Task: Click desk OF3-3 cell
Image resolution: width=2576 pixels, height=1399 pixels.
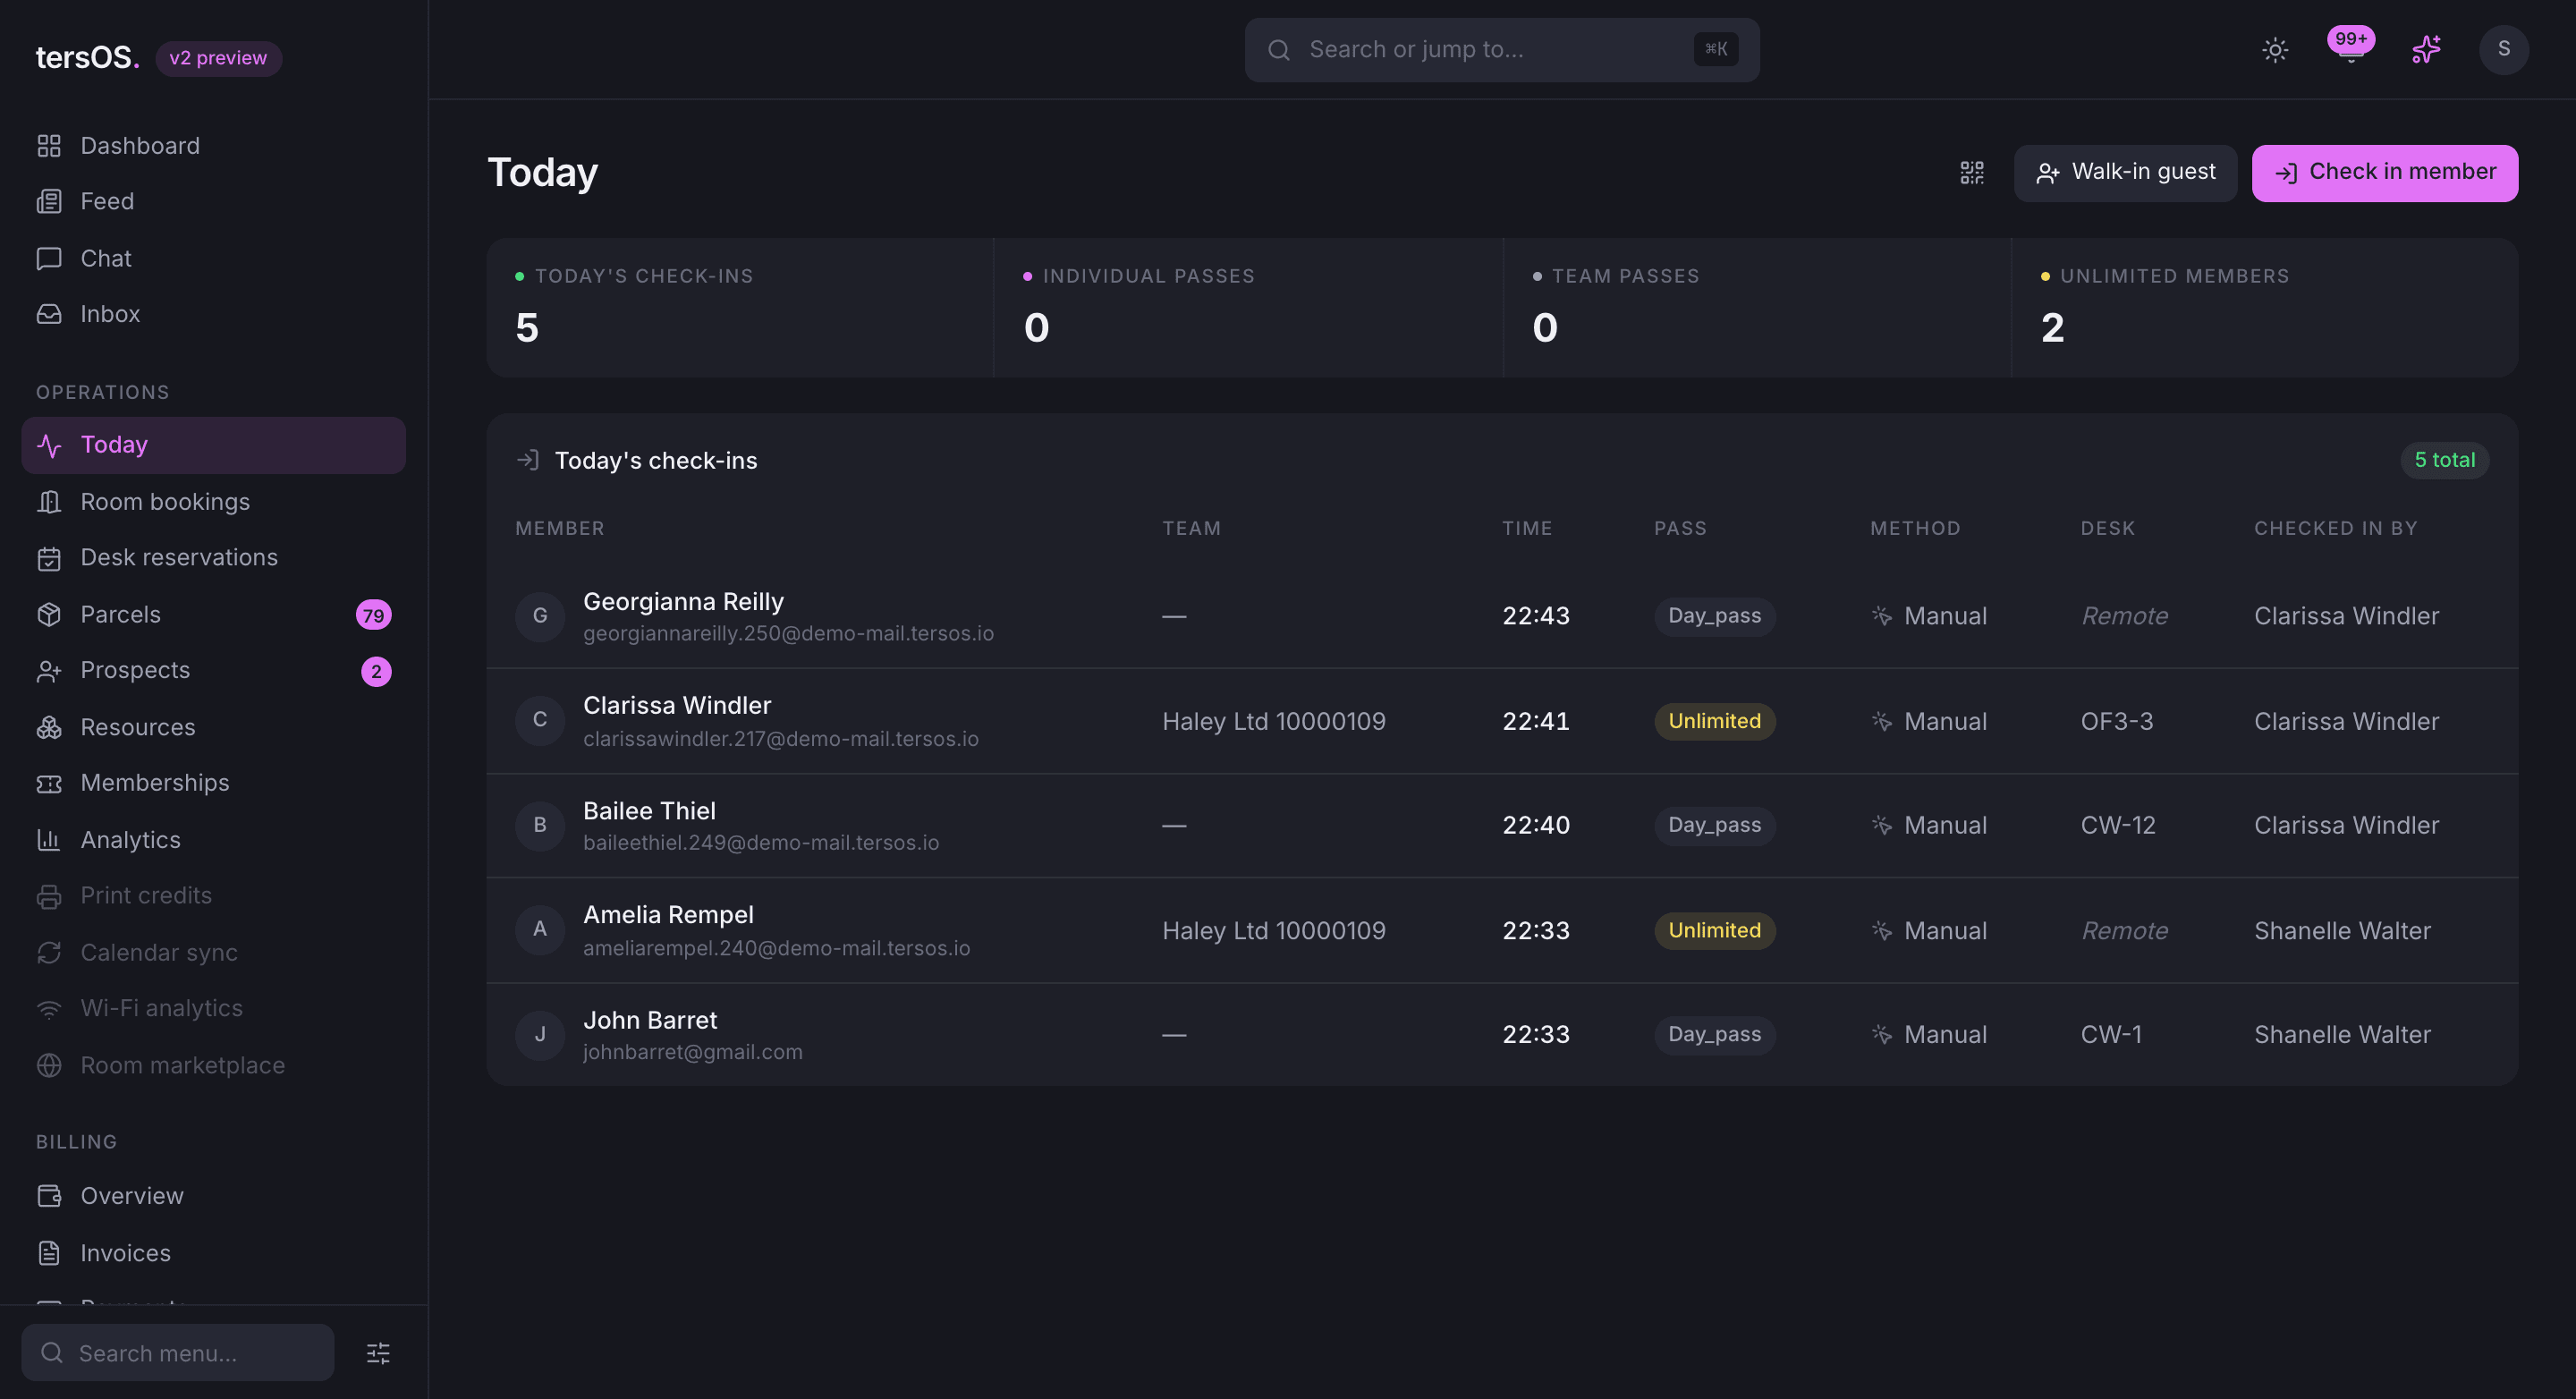Action: (2117, 721)
